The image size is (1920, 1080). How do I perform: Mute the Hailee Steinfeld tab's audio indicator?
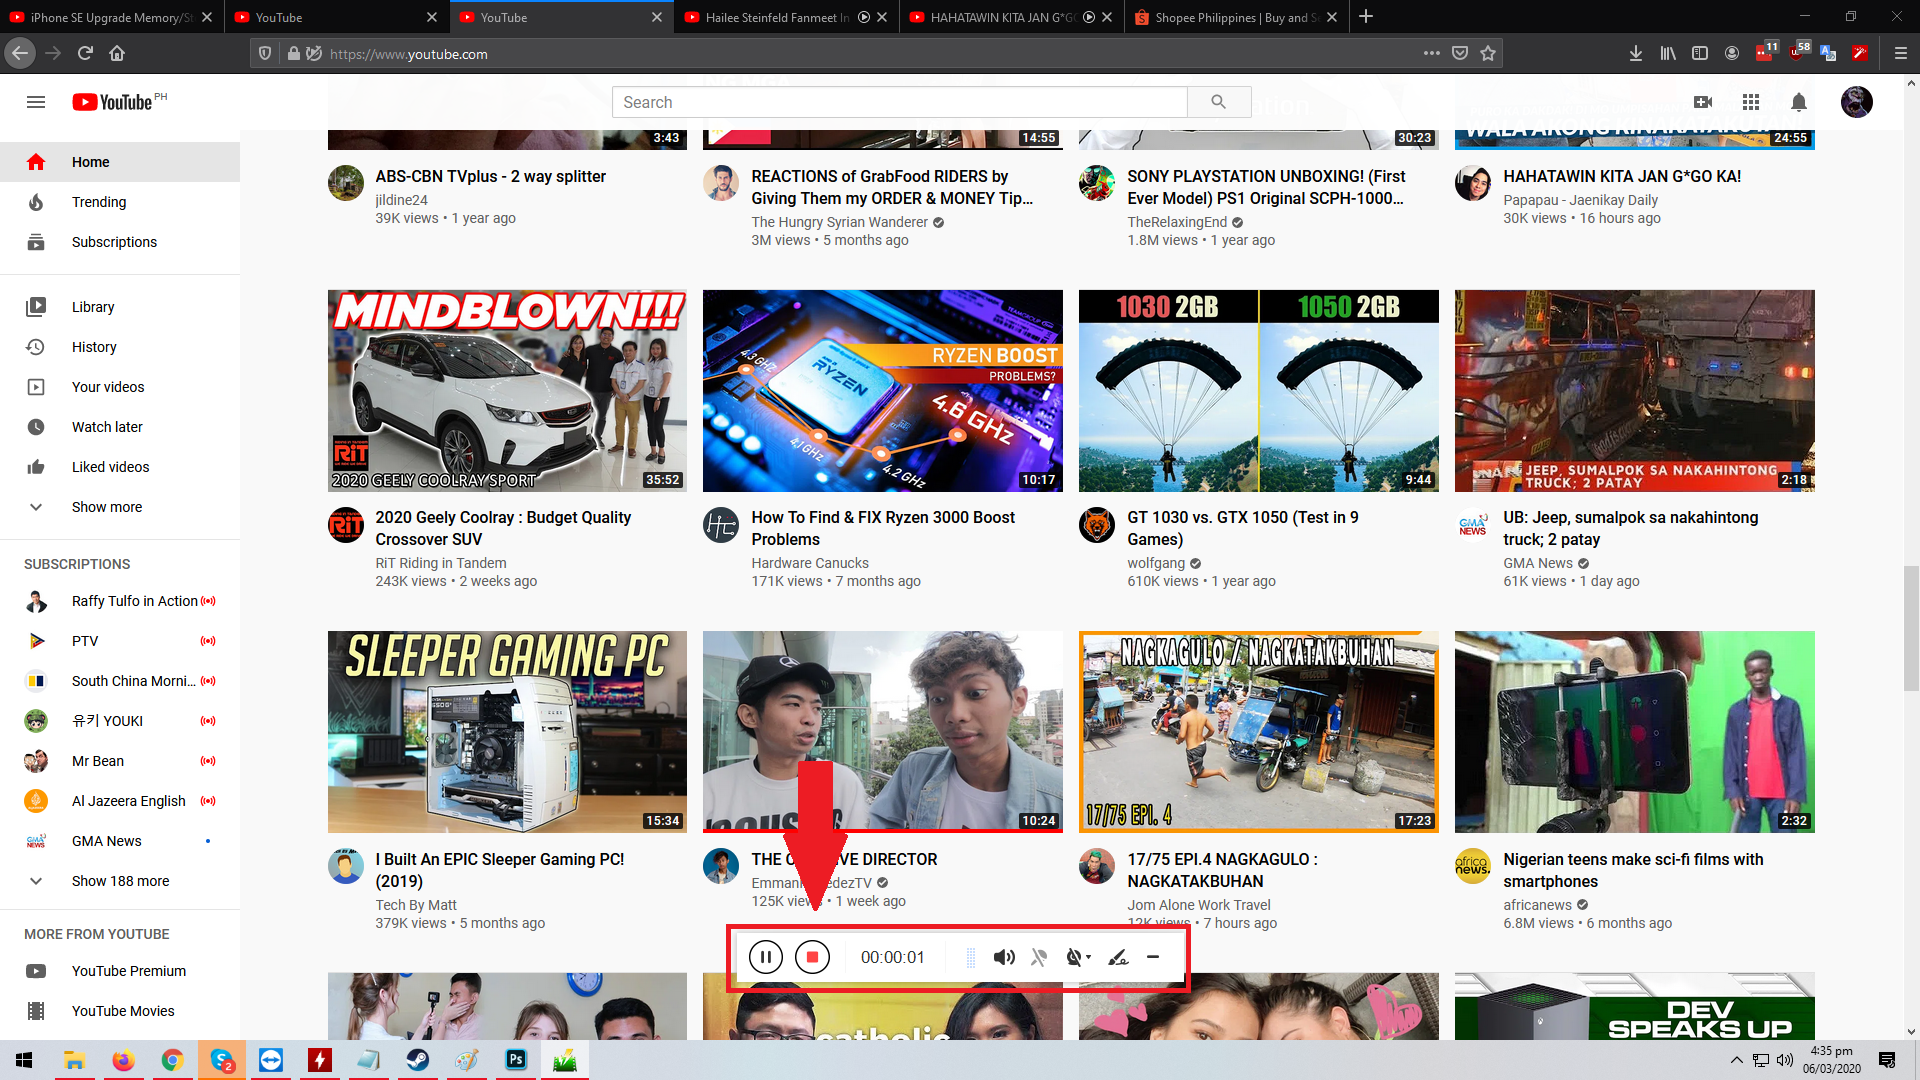point(864,17)
